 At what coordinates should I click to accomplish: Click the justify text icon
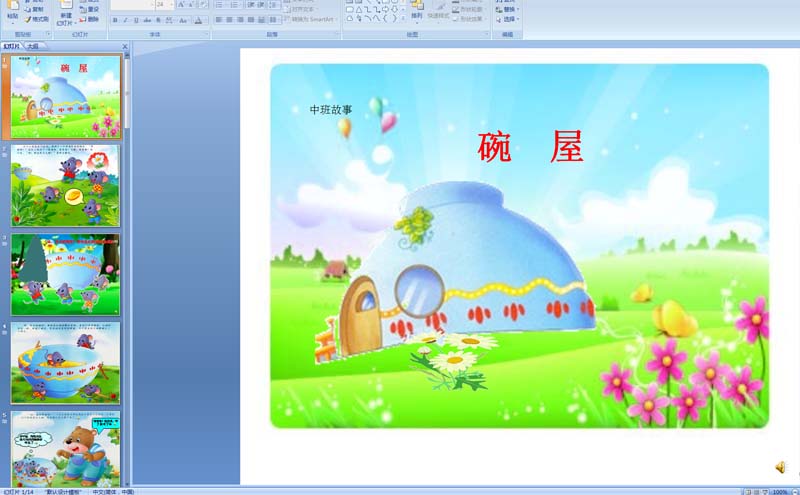(251, 20)
